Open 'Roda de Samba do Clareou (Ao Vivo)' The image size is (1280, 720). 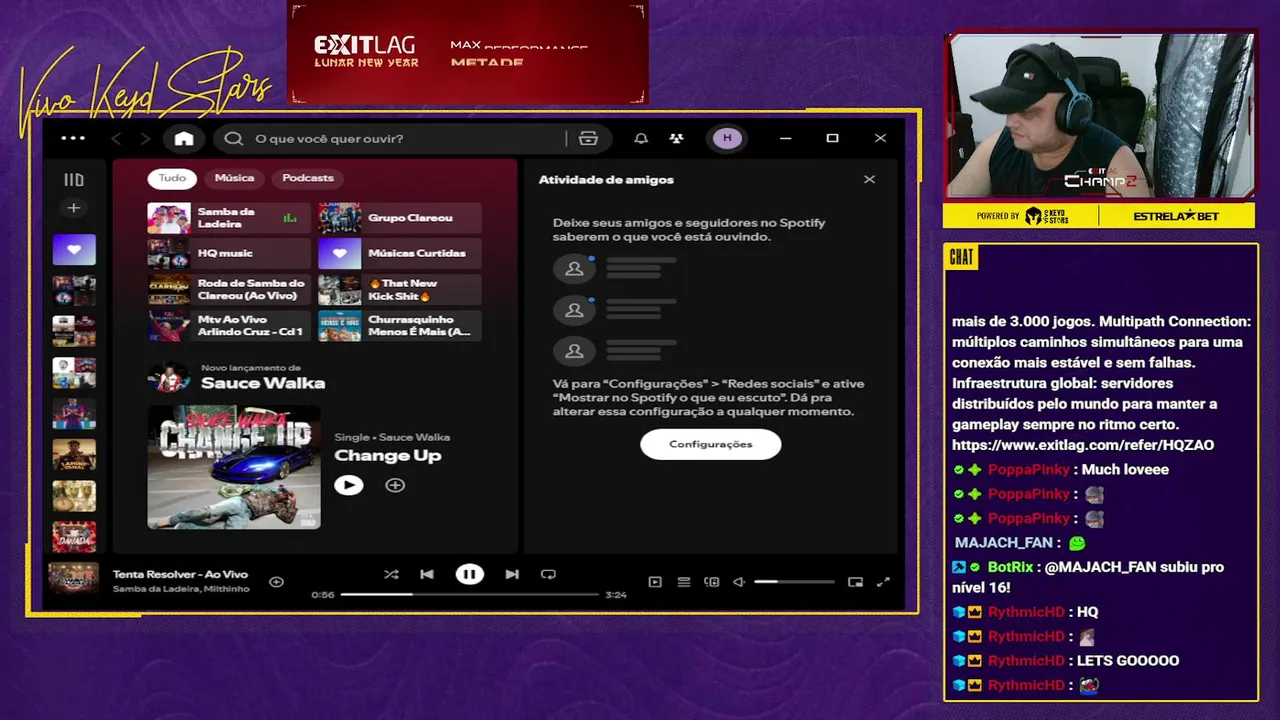(x=229, y=290)
